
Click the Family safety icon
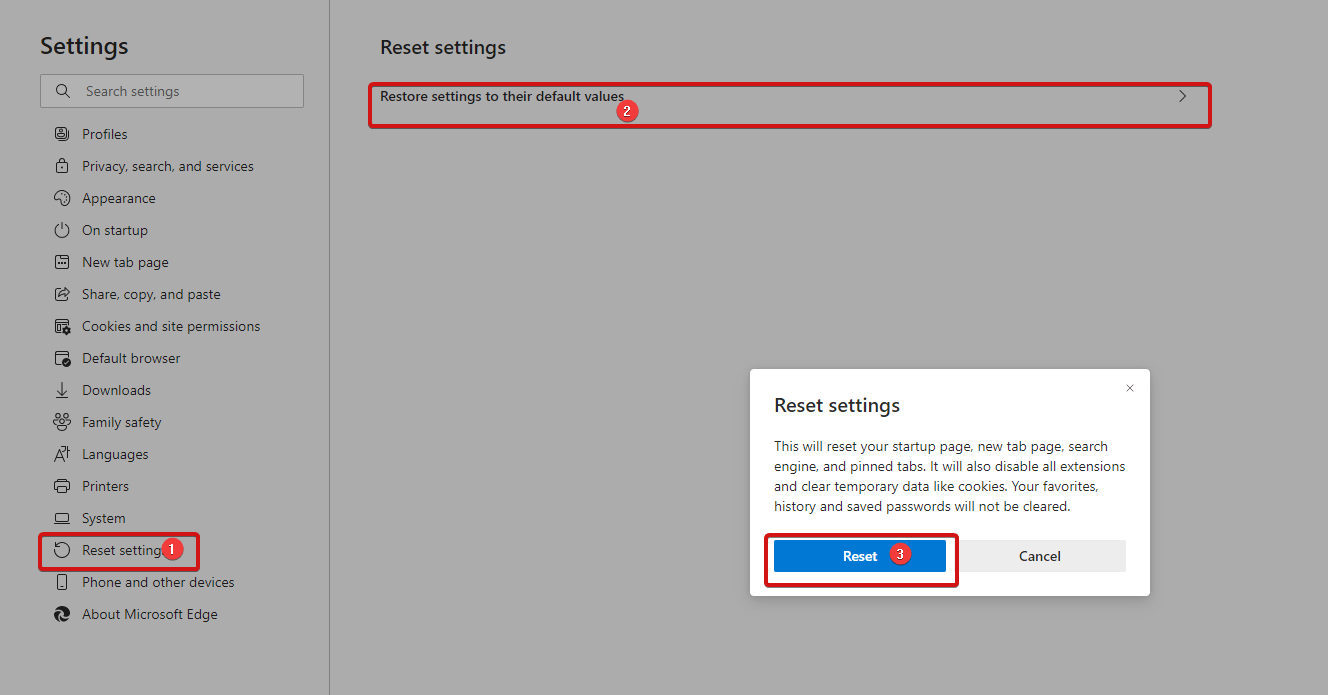[x=62, y=421]
